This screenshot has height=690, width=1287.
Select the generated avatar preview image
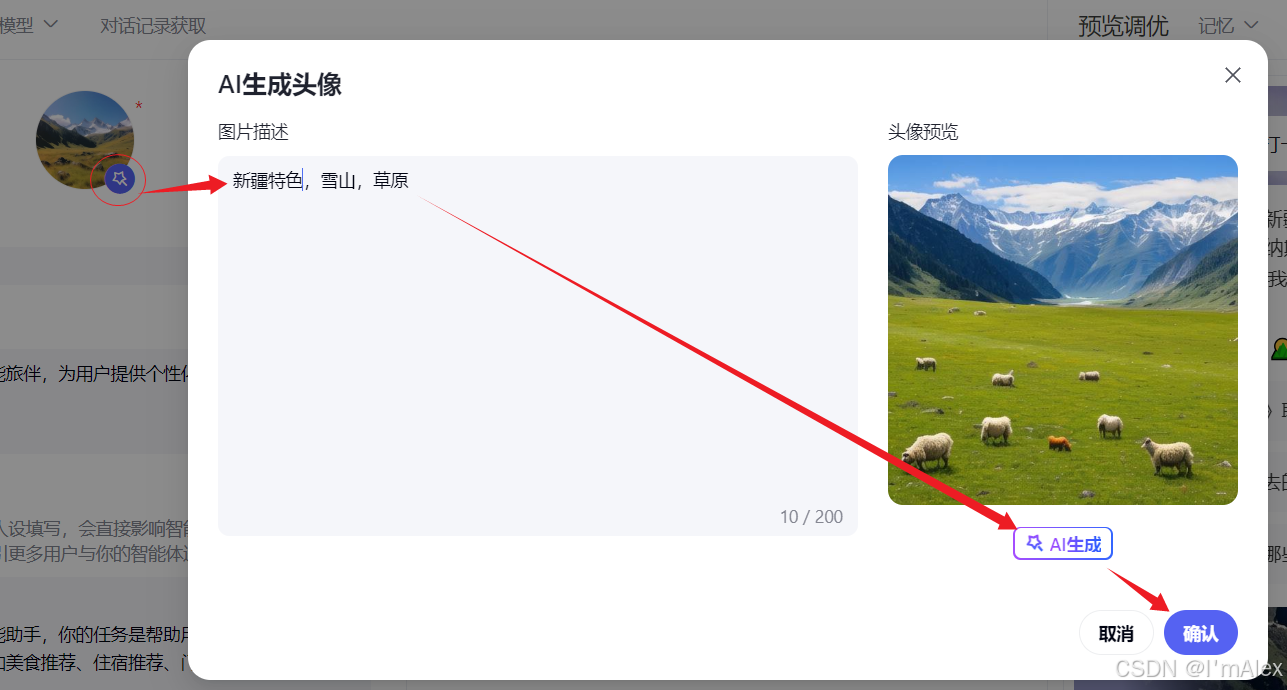(x=1063, y=330)
